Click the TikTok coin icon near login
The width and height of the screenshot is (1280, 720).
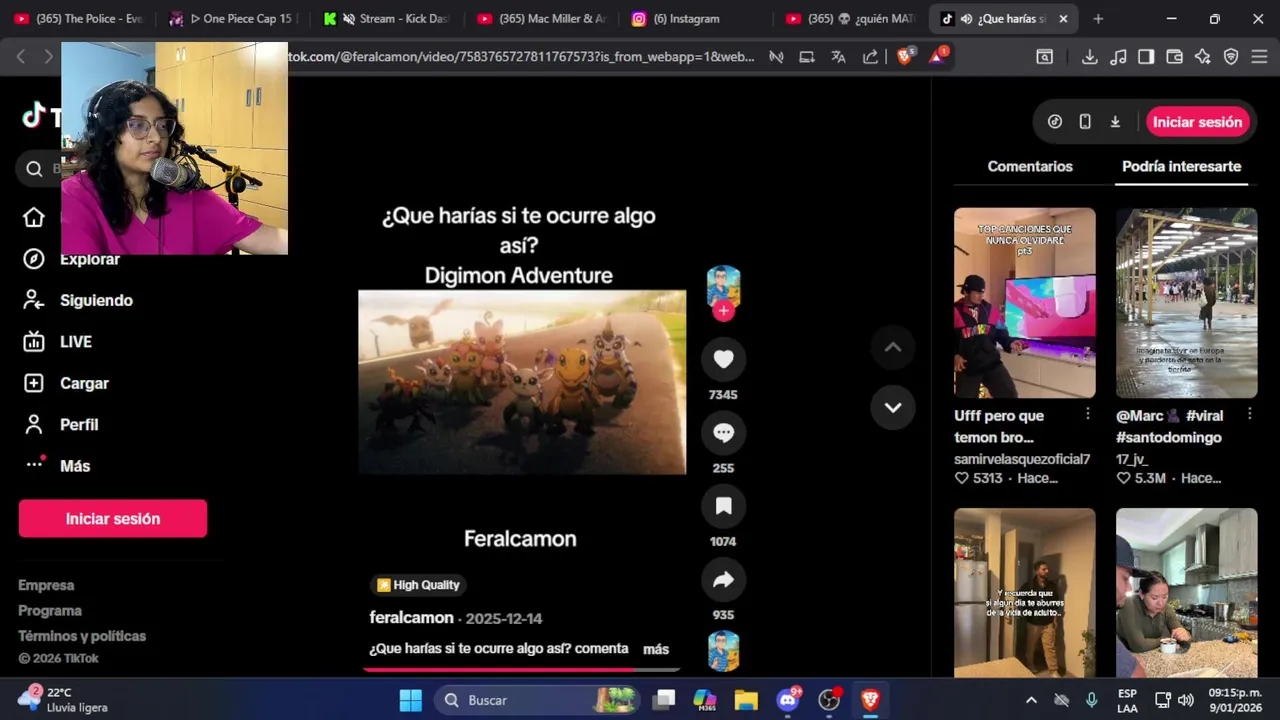(x=1055, y=122)
